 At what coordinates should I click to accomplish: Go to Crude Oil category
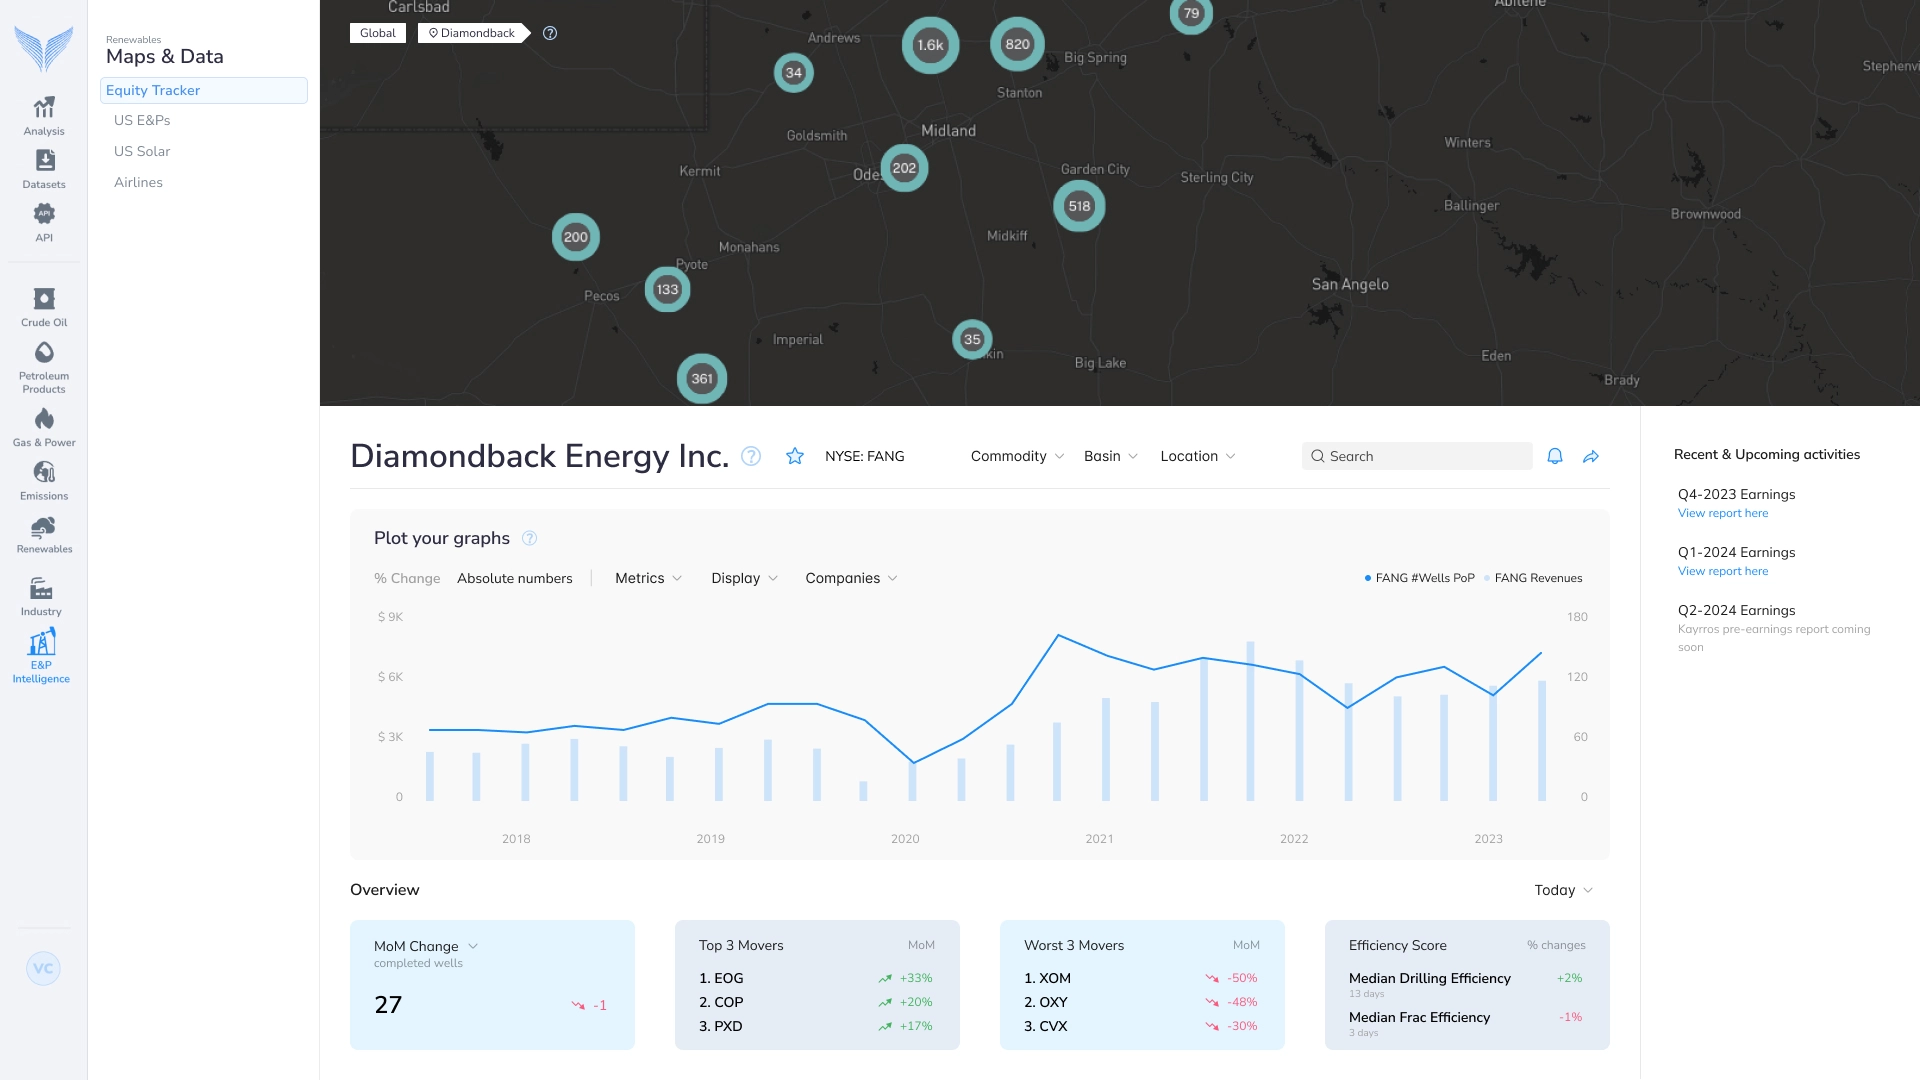tap(44, 307)
